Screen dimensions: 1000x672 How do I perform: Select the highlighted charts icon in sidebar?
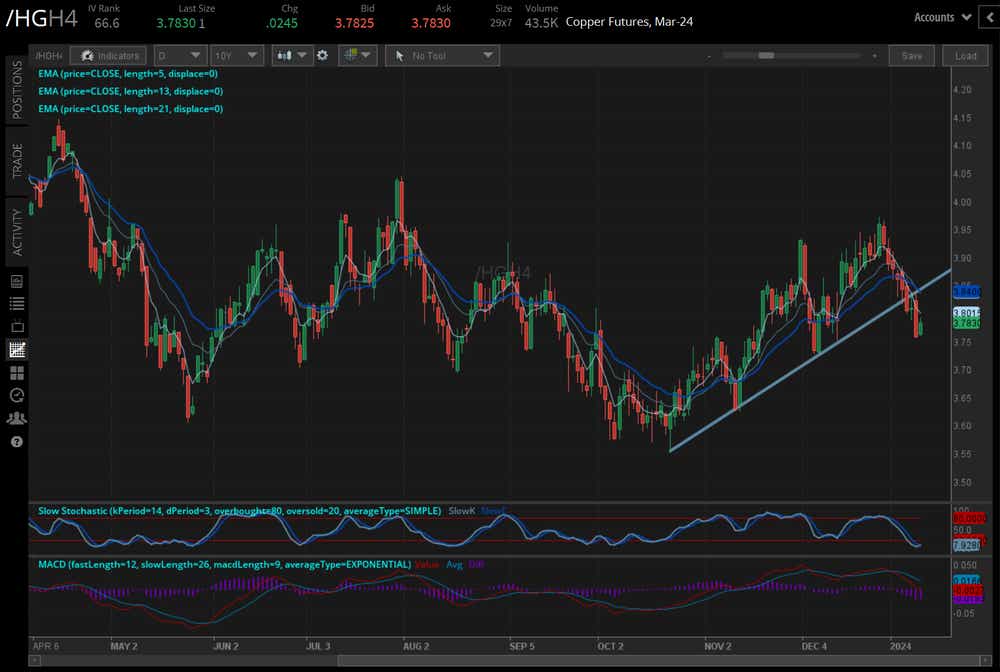[x=17, y=349]
